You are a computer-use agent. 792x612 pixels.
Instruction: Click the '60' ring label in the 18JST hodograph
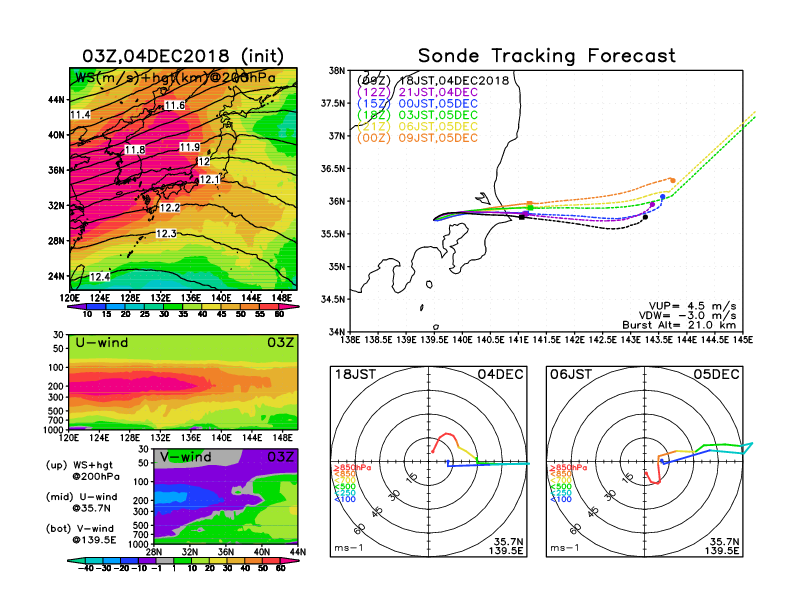click(x=360, y=528)
